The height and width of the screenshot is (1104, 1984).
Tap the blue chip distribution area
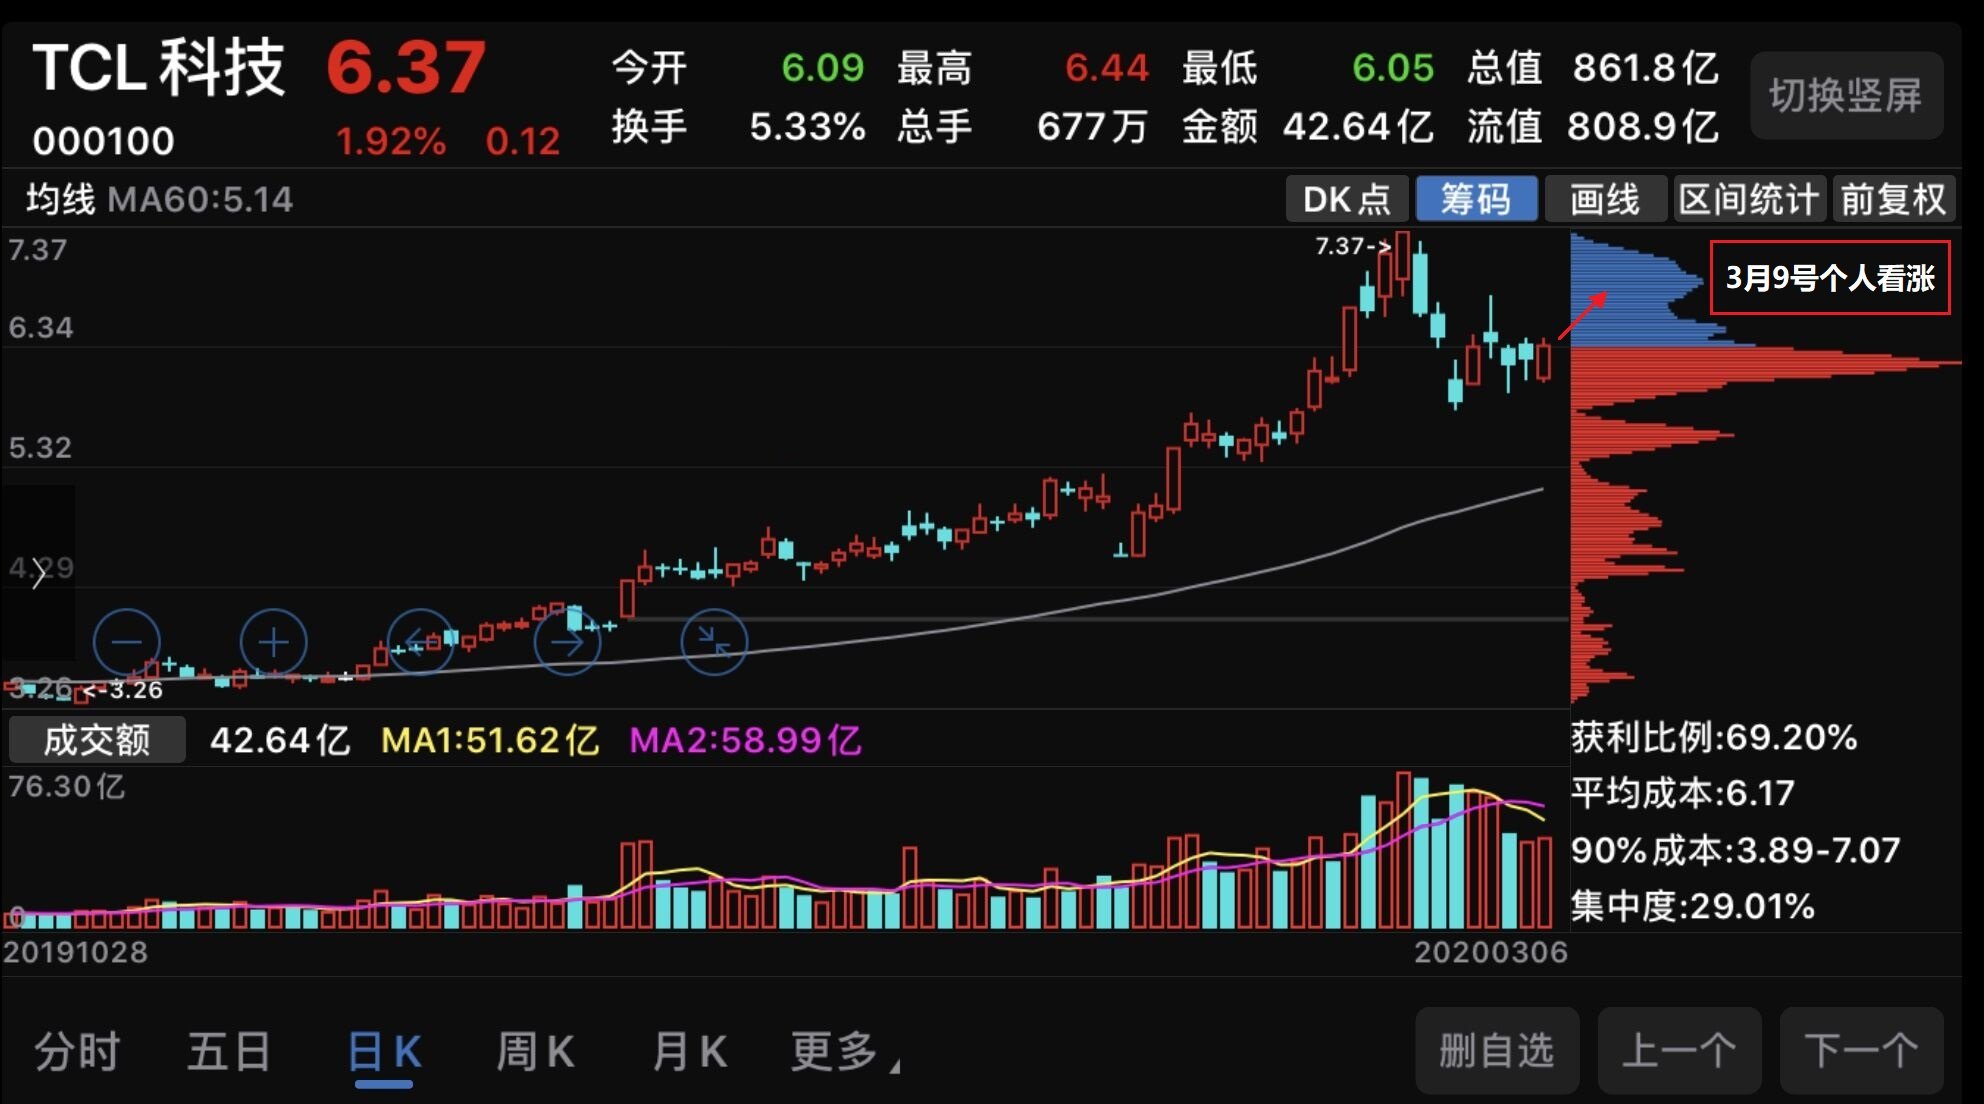click(1634, 290)
